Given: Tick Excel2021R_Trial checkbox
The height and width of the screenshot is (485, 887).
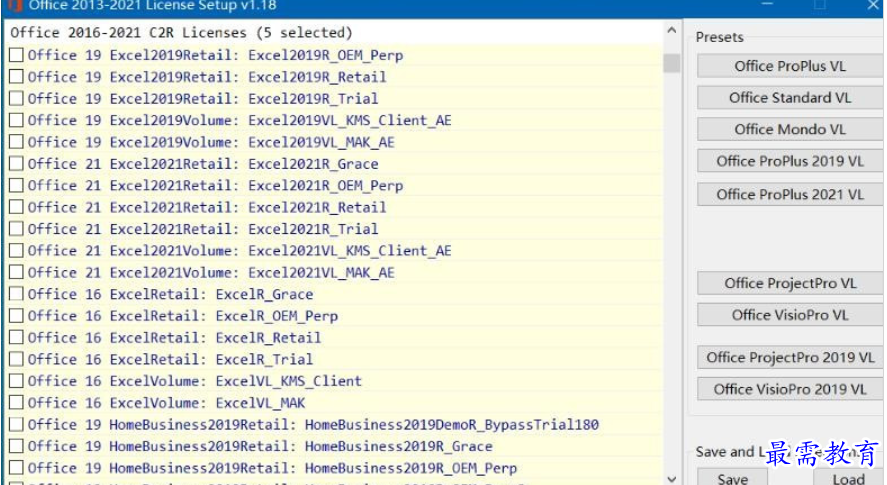Looking at the screenshot, I should [16, 229].
